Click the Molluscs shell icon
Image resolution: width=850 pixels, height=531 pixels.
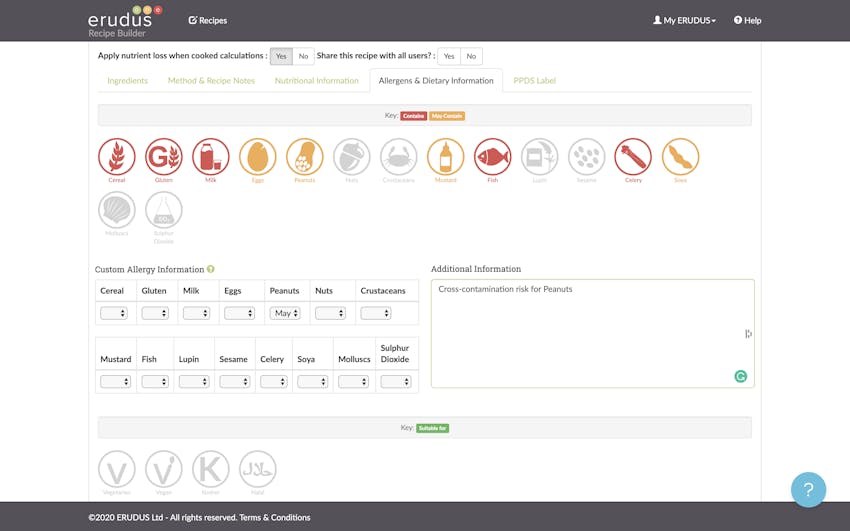(117, 210)
